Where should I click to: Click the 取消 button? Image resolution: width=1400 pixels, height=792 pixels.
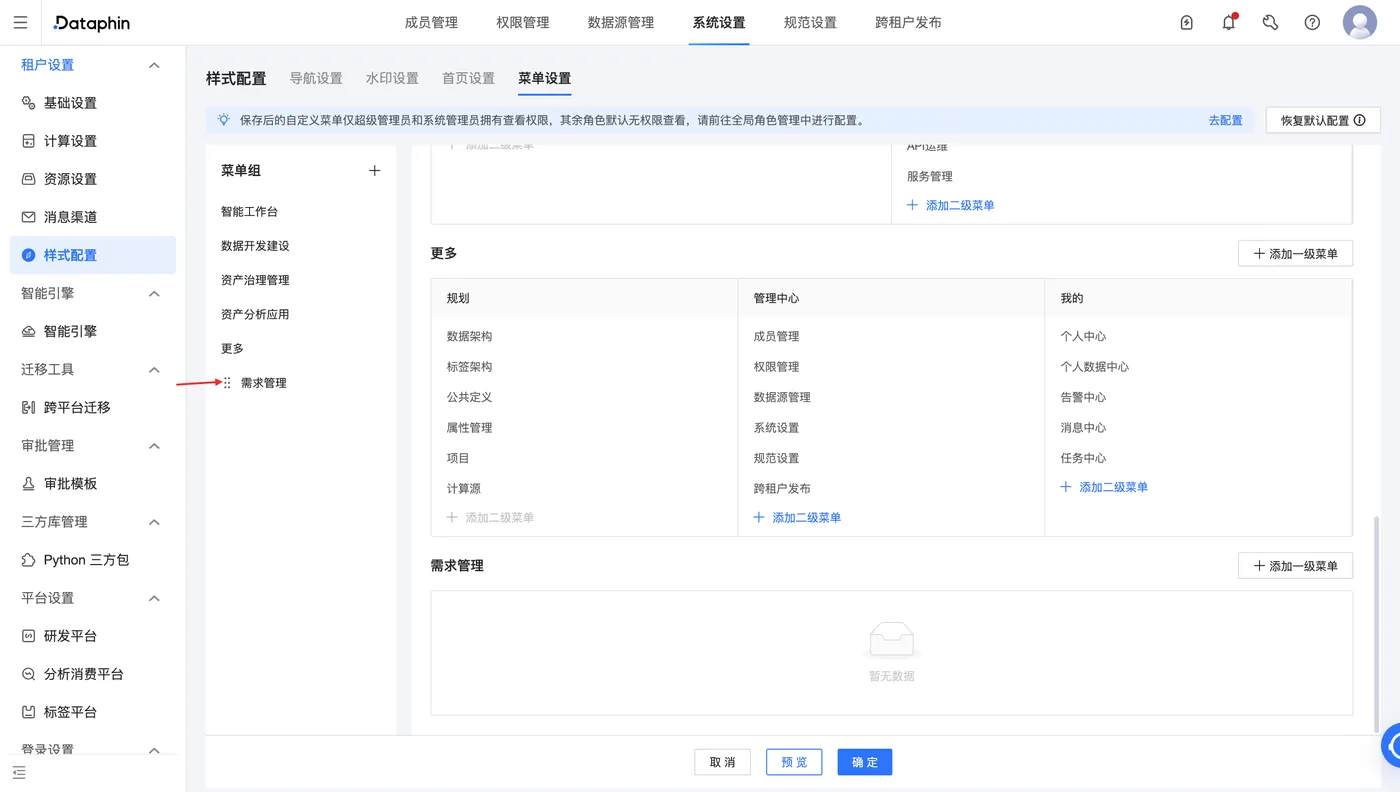pos(722,762)
